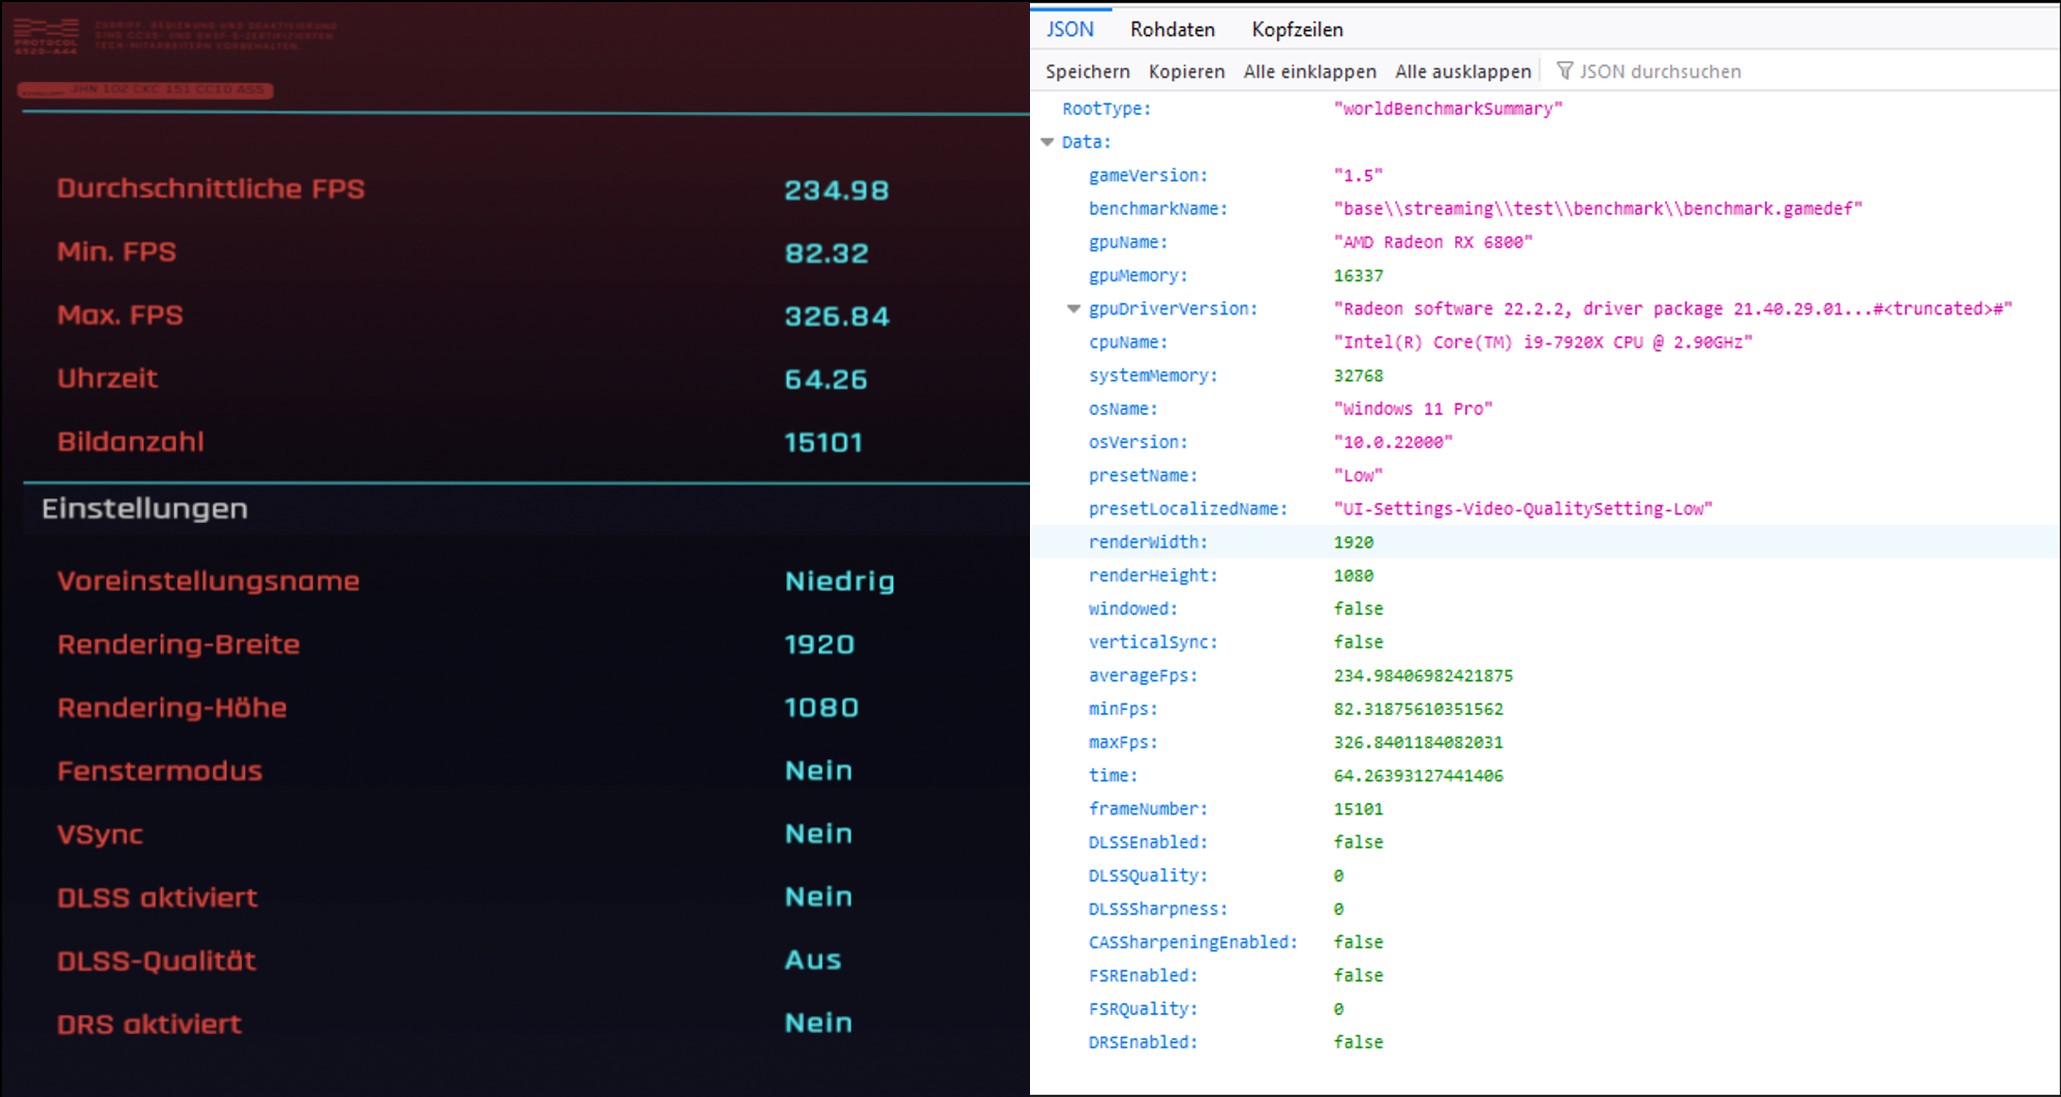Click the averageFps value
Image resolution: width=2061 pixels, height=1097 pixels.
point(1422,676)
